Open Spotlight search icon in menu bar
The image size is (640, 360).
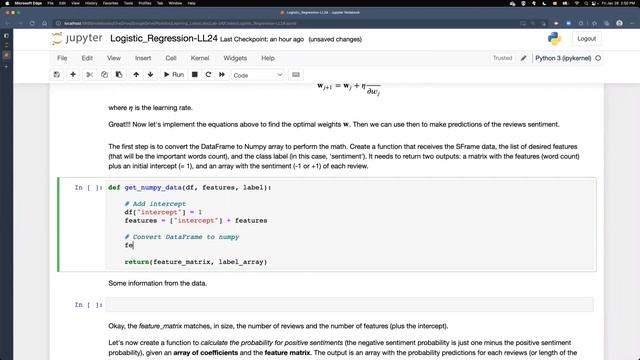586,3
